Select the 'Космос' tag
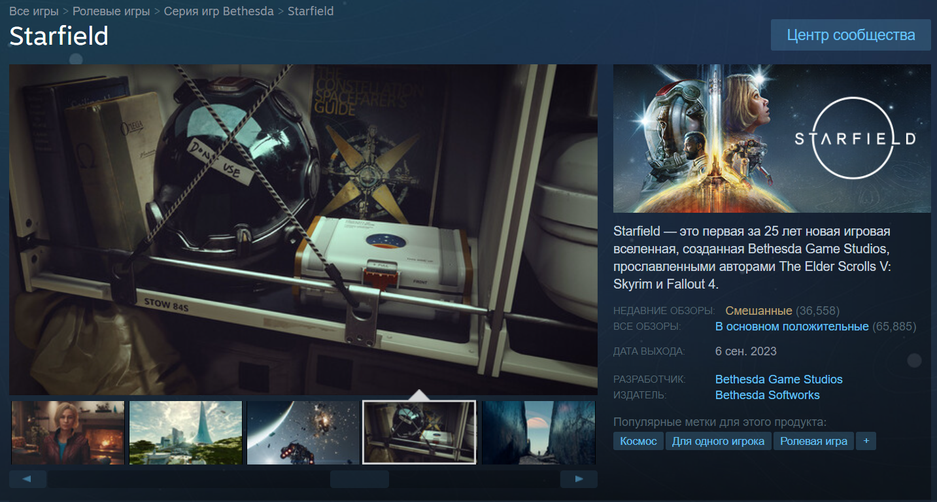Screen dimensions: 937x502 638,442
